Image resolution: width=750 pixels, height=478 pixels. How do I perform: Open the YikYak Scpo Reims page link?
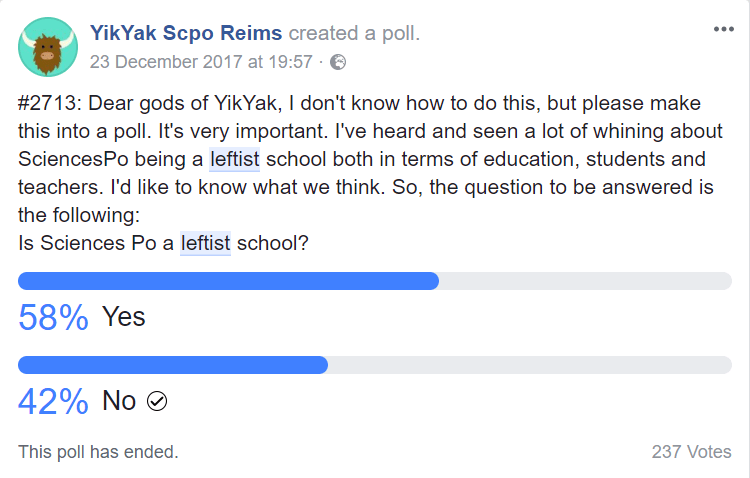pyautogui.click(x=186, y=33)
